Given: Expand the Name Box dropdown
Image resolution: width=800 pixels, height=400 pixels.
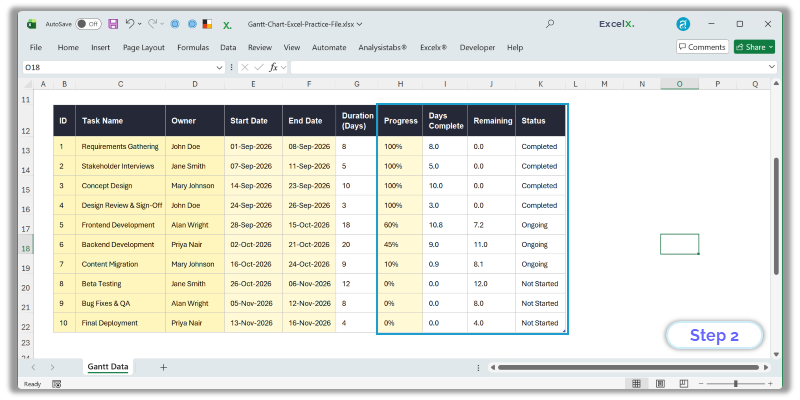Looking at the screenshot, I should (219, 67).
